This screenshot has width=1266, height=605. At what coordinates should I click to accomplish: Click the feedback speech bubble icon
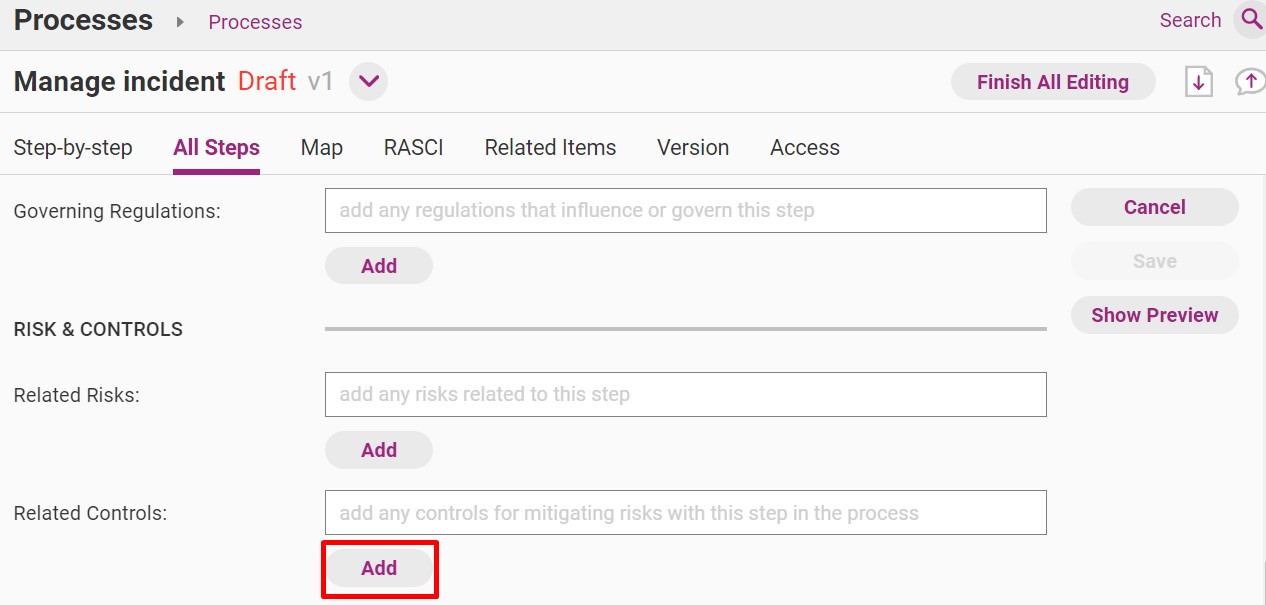1250,82
